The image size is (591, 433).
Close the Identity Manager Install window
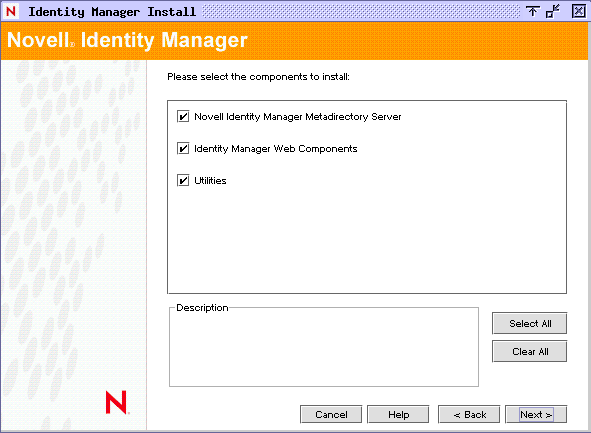coord(579,11)
